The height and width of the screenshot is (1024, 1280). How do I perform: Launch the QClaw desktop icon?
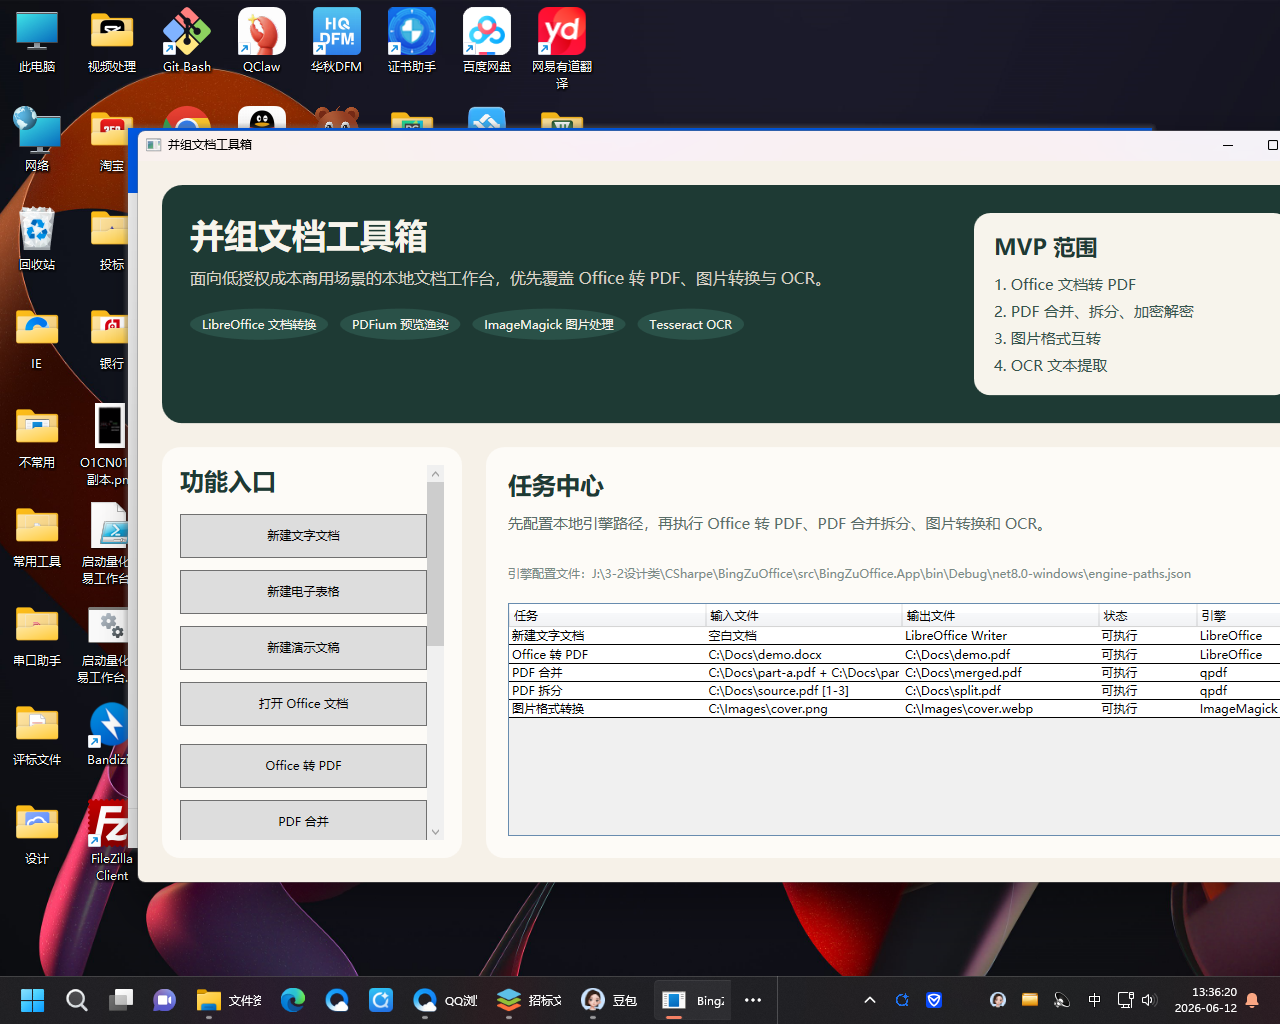pyautogui.click(x=262, y=41)
